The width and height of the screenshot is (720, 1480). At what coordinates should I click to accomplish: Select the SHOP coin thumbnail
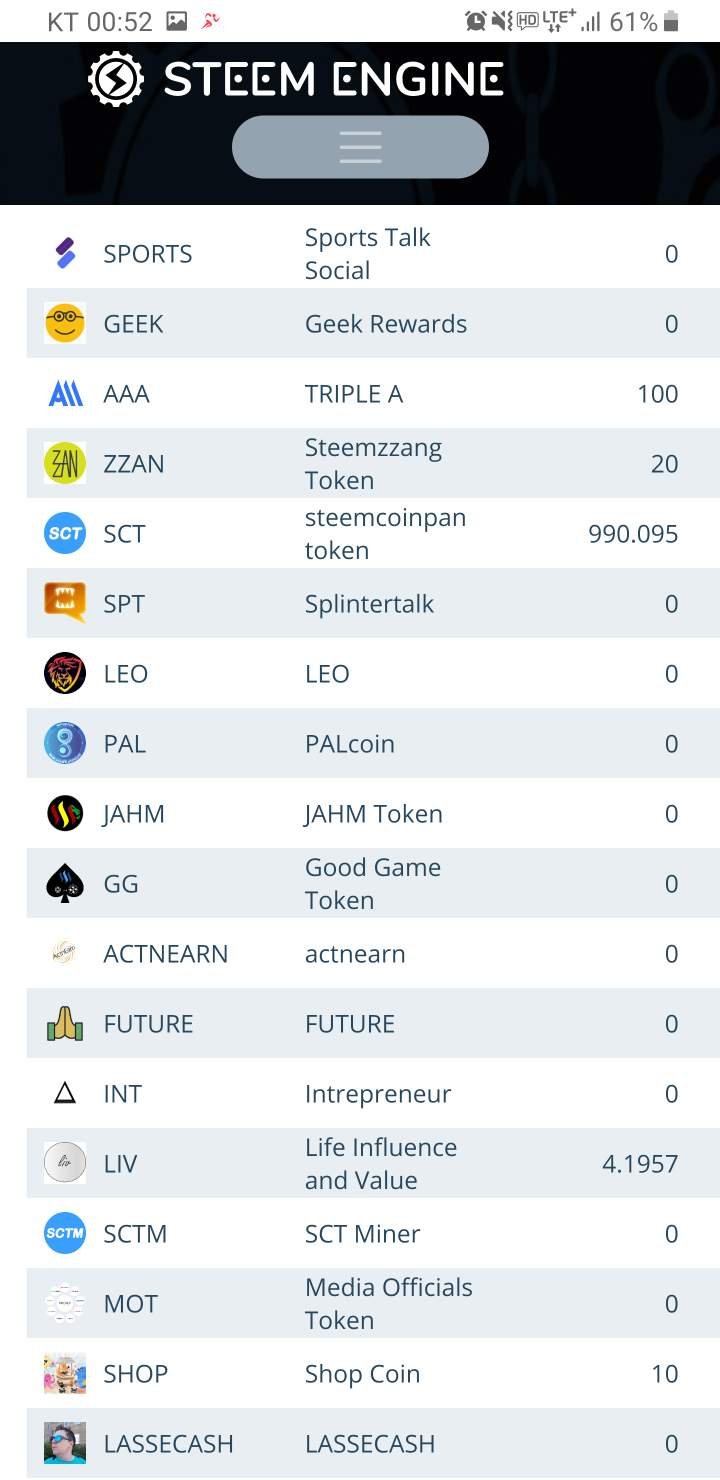[x=65, y=1373]
